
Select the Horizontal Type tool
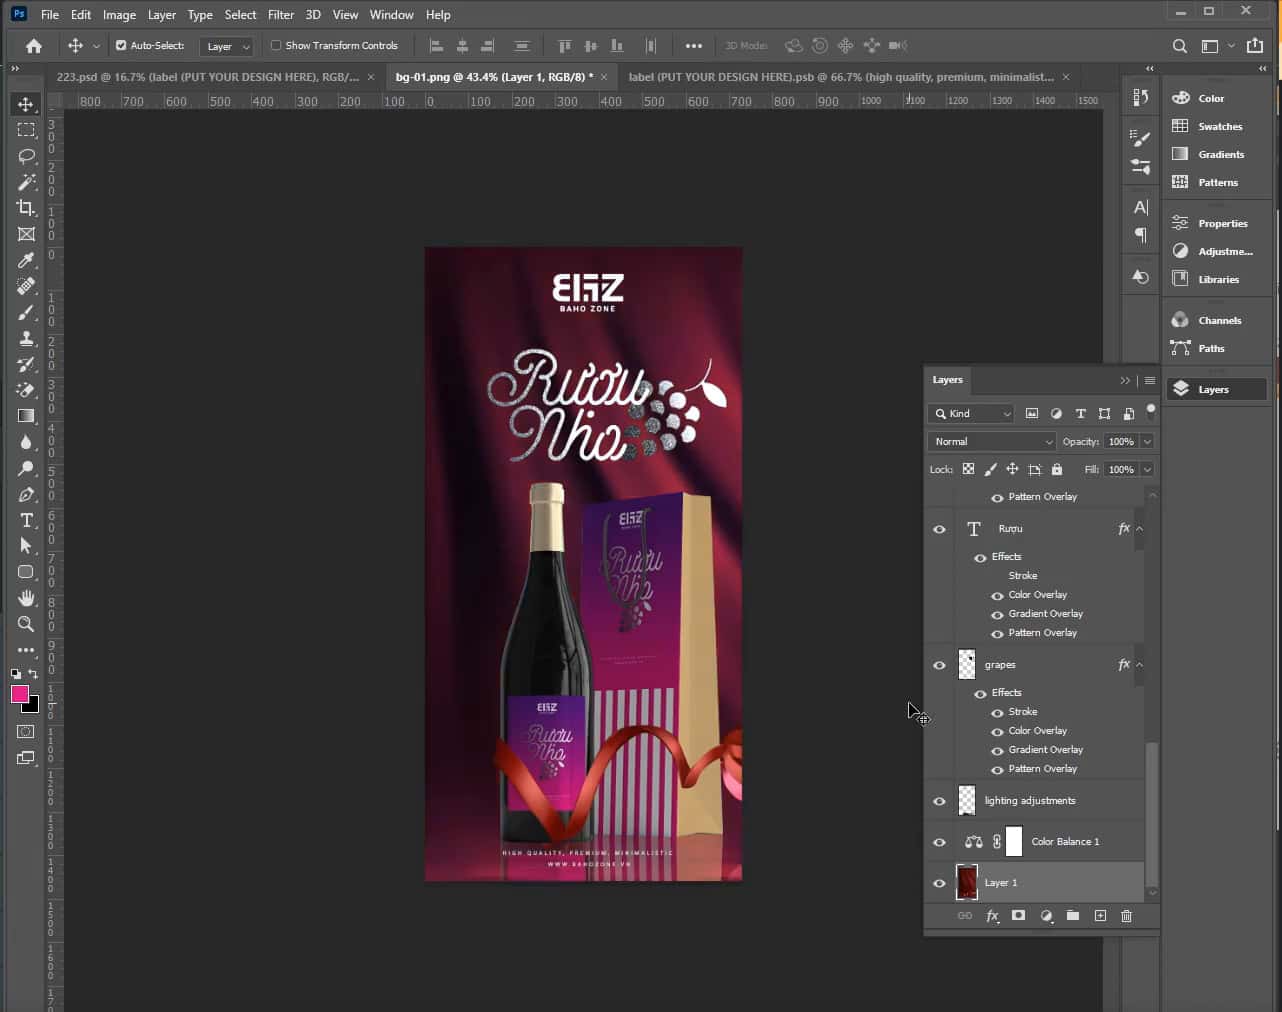click(26, 520)
